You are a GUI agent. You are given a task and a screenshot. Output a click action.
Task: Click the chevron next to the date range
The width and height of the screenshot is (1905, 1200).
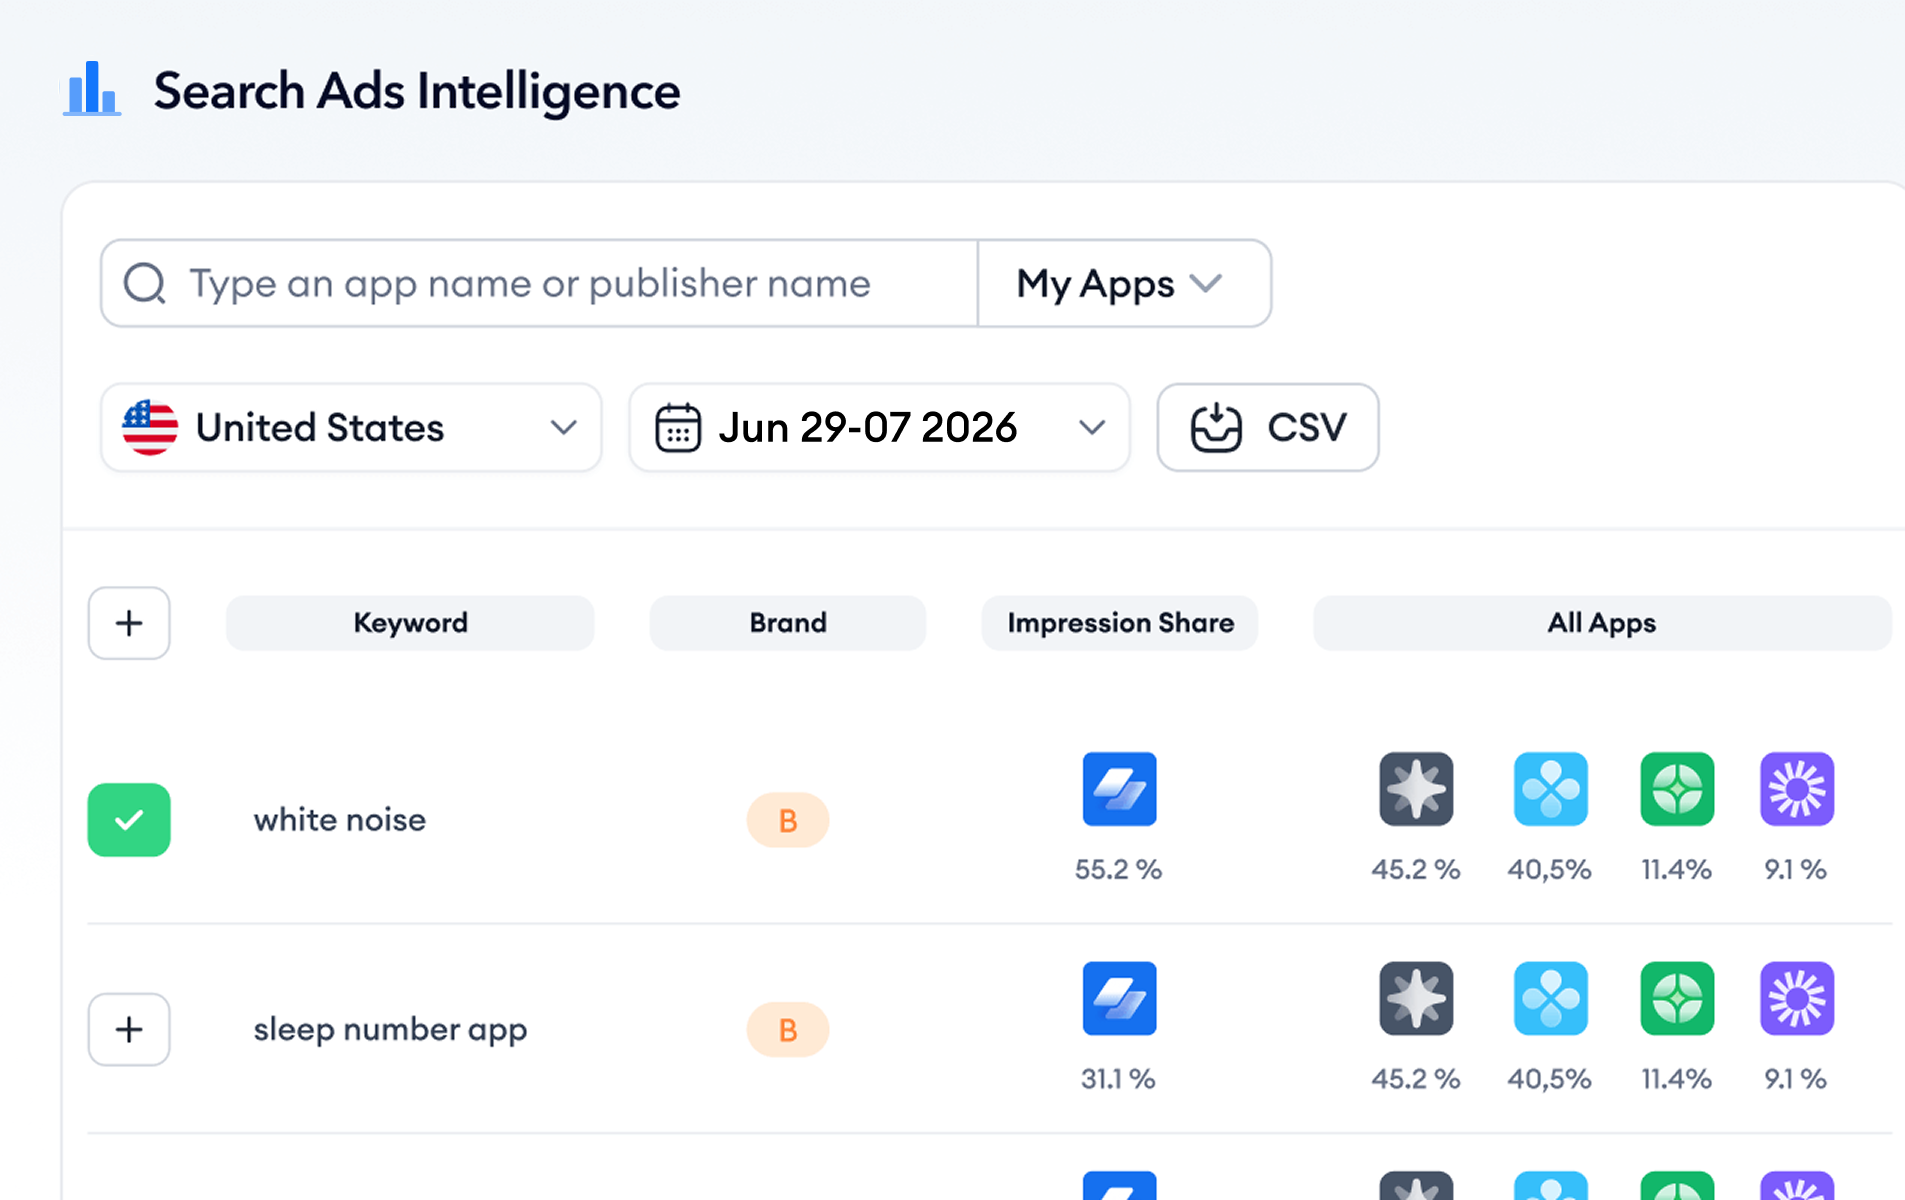pyautogui.click(x=1092, y=427)
